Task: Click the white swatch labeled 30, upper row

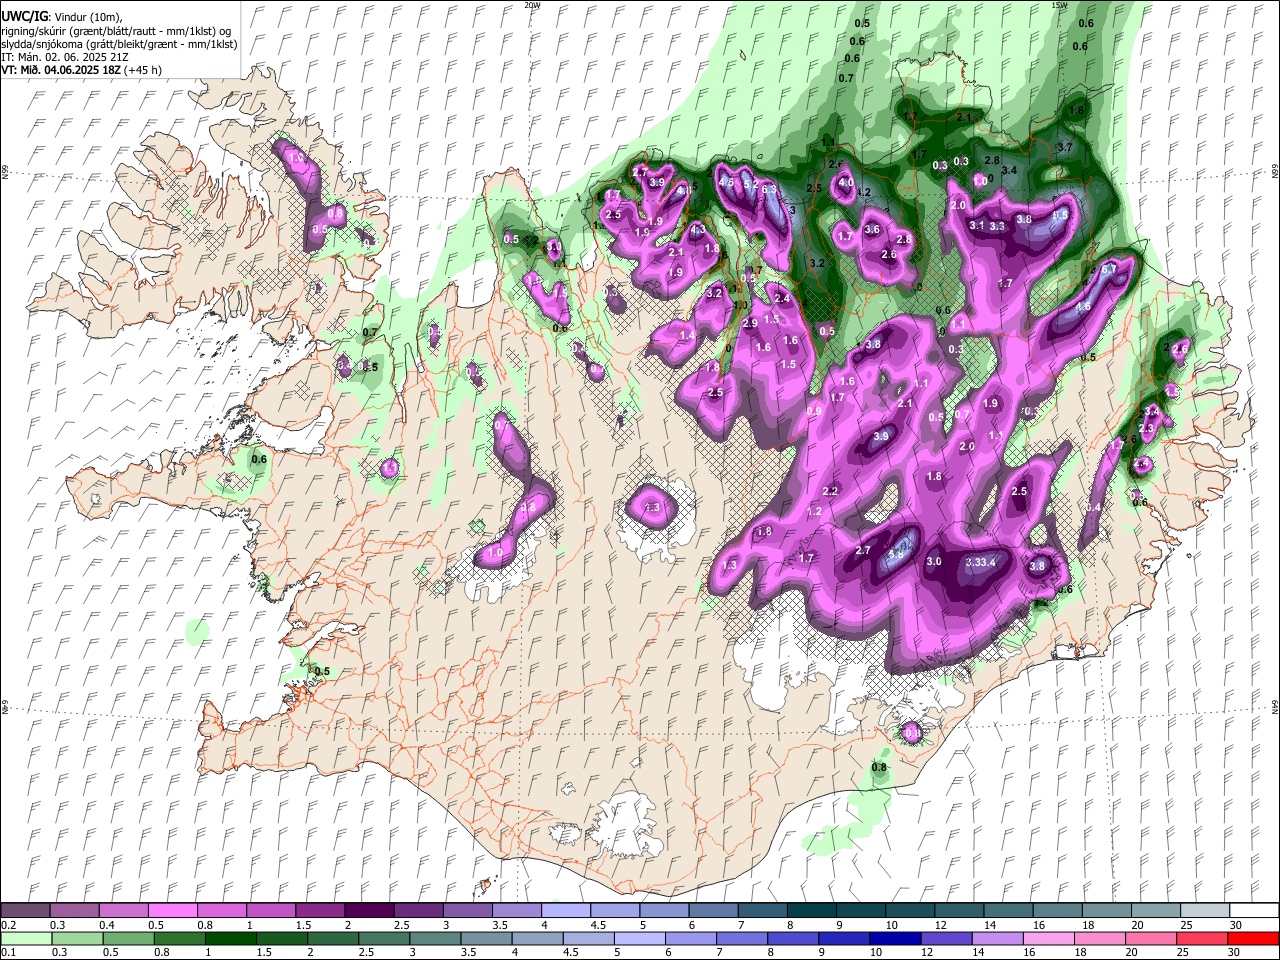Action: tap(1254, 911)
